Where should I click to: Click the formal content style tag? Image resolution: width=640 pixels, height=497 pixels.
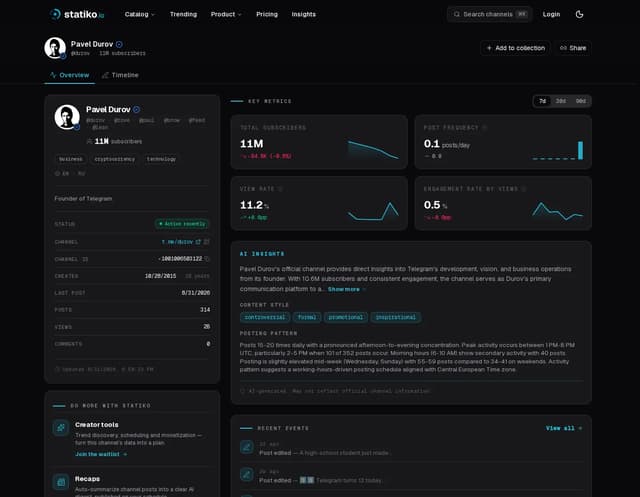coord(307,317)
